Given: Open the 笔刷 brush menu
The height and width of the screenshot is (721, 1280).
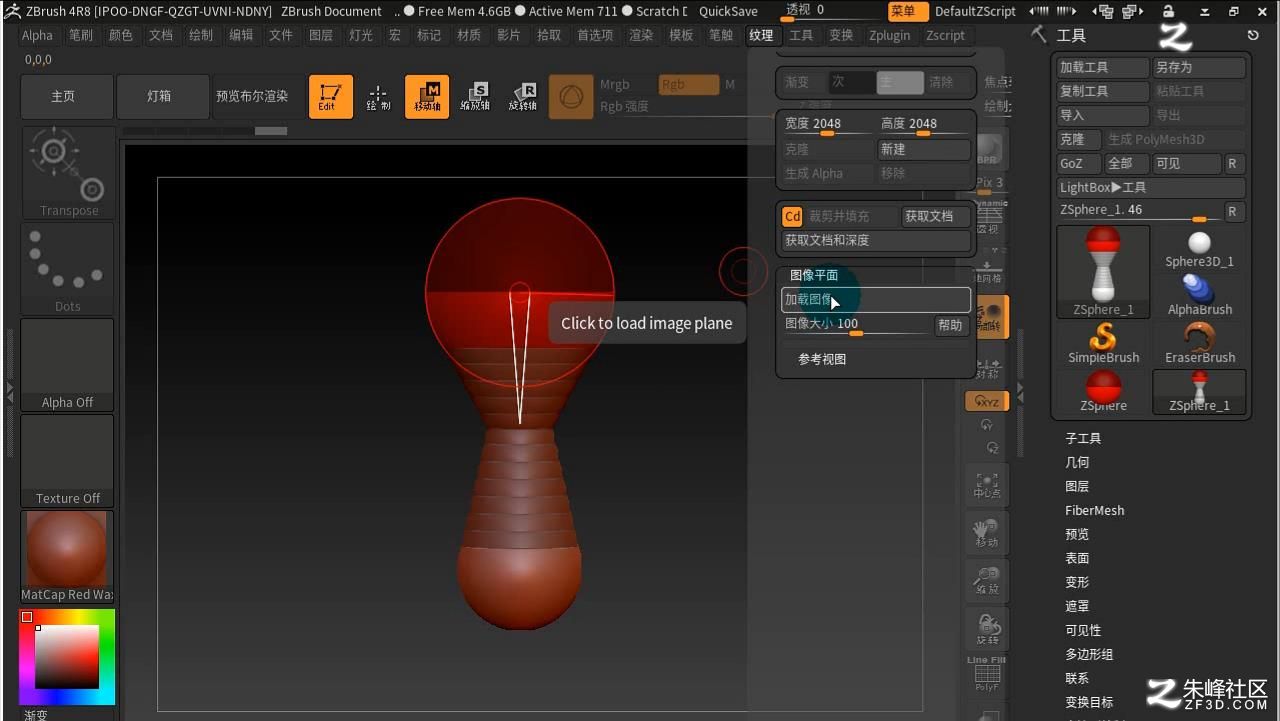Looking at the screenshot, I should coord(81,35).
